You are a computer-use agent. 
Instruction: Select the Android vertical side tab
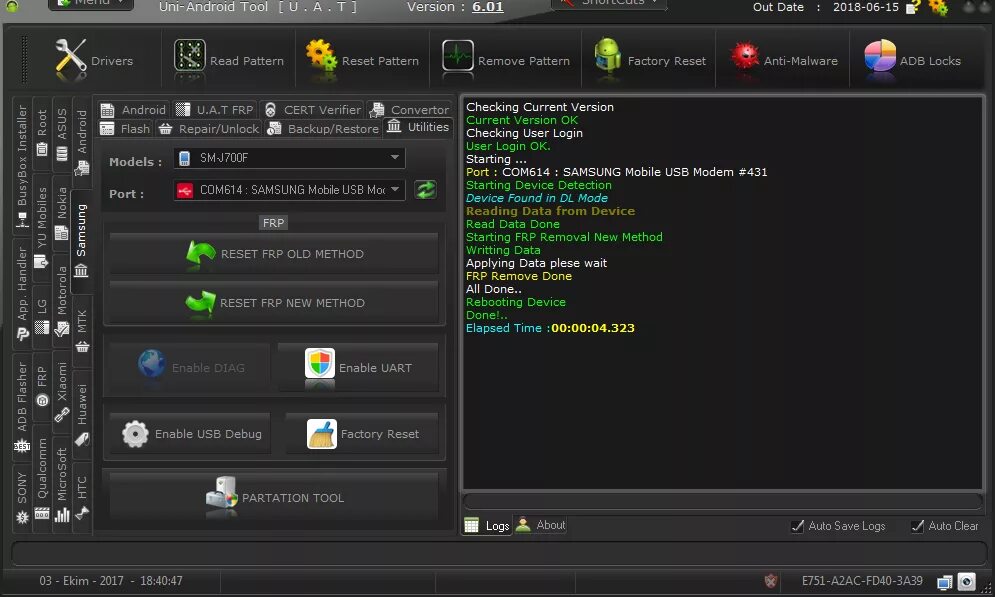coord(82,142)
